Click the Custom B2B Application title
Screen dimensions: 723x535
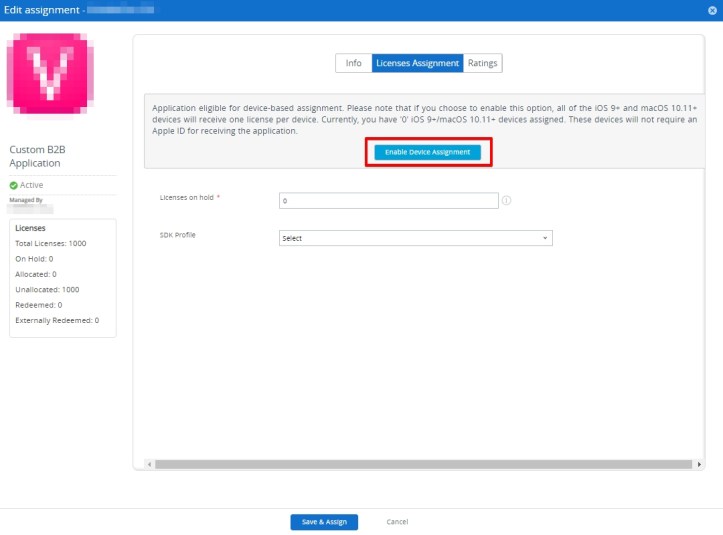(x=37, y=156)
